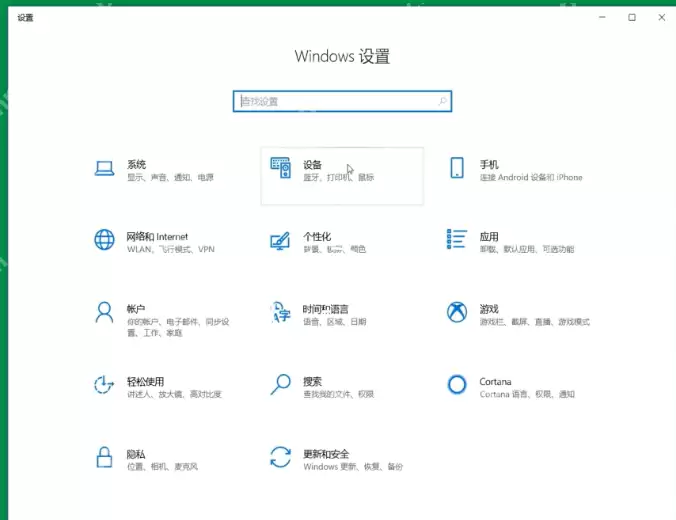This screenshot has height=520, width=676.
Task: Select the 游戏 title text
Action: tap(489, 309)
